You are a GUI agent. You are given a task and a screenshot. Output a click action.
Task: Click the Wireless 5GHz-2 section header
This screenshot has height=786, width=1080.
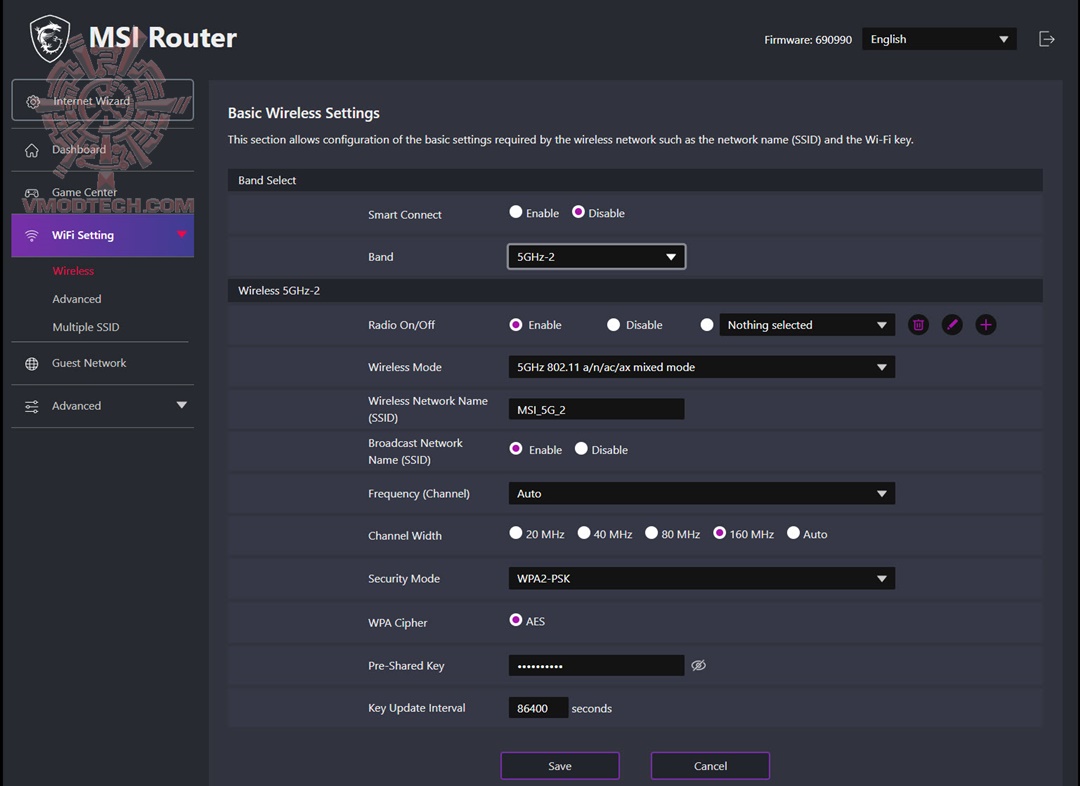click(x=635, y=291)
